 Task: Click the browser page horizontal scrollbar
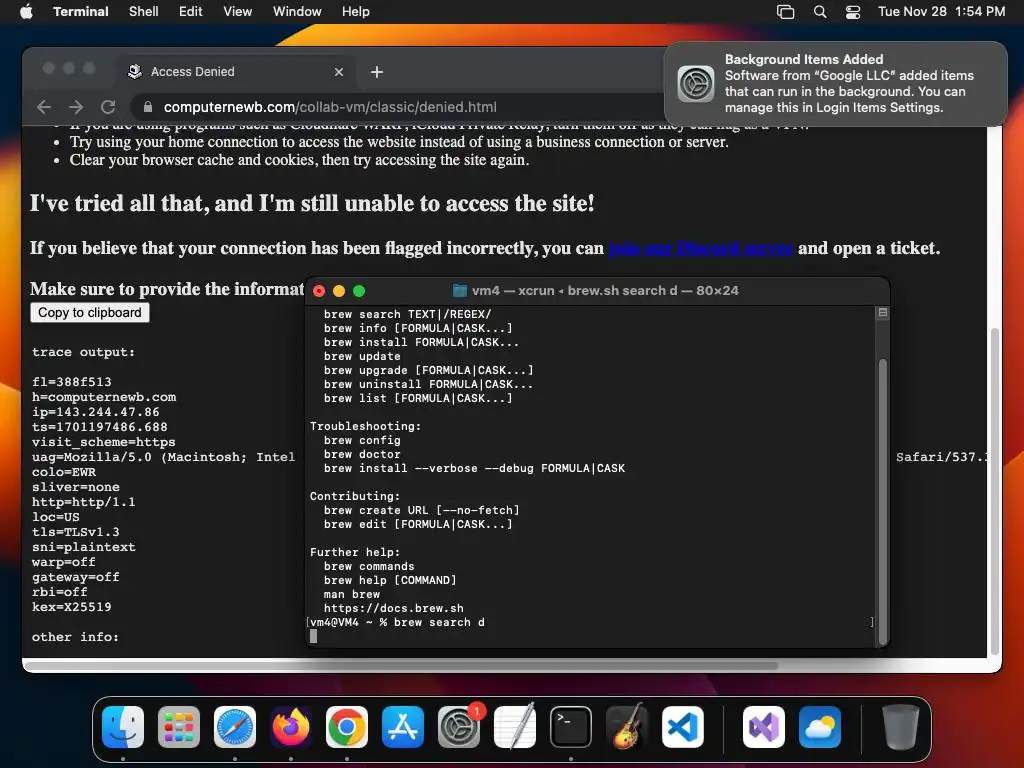(401, 666)
